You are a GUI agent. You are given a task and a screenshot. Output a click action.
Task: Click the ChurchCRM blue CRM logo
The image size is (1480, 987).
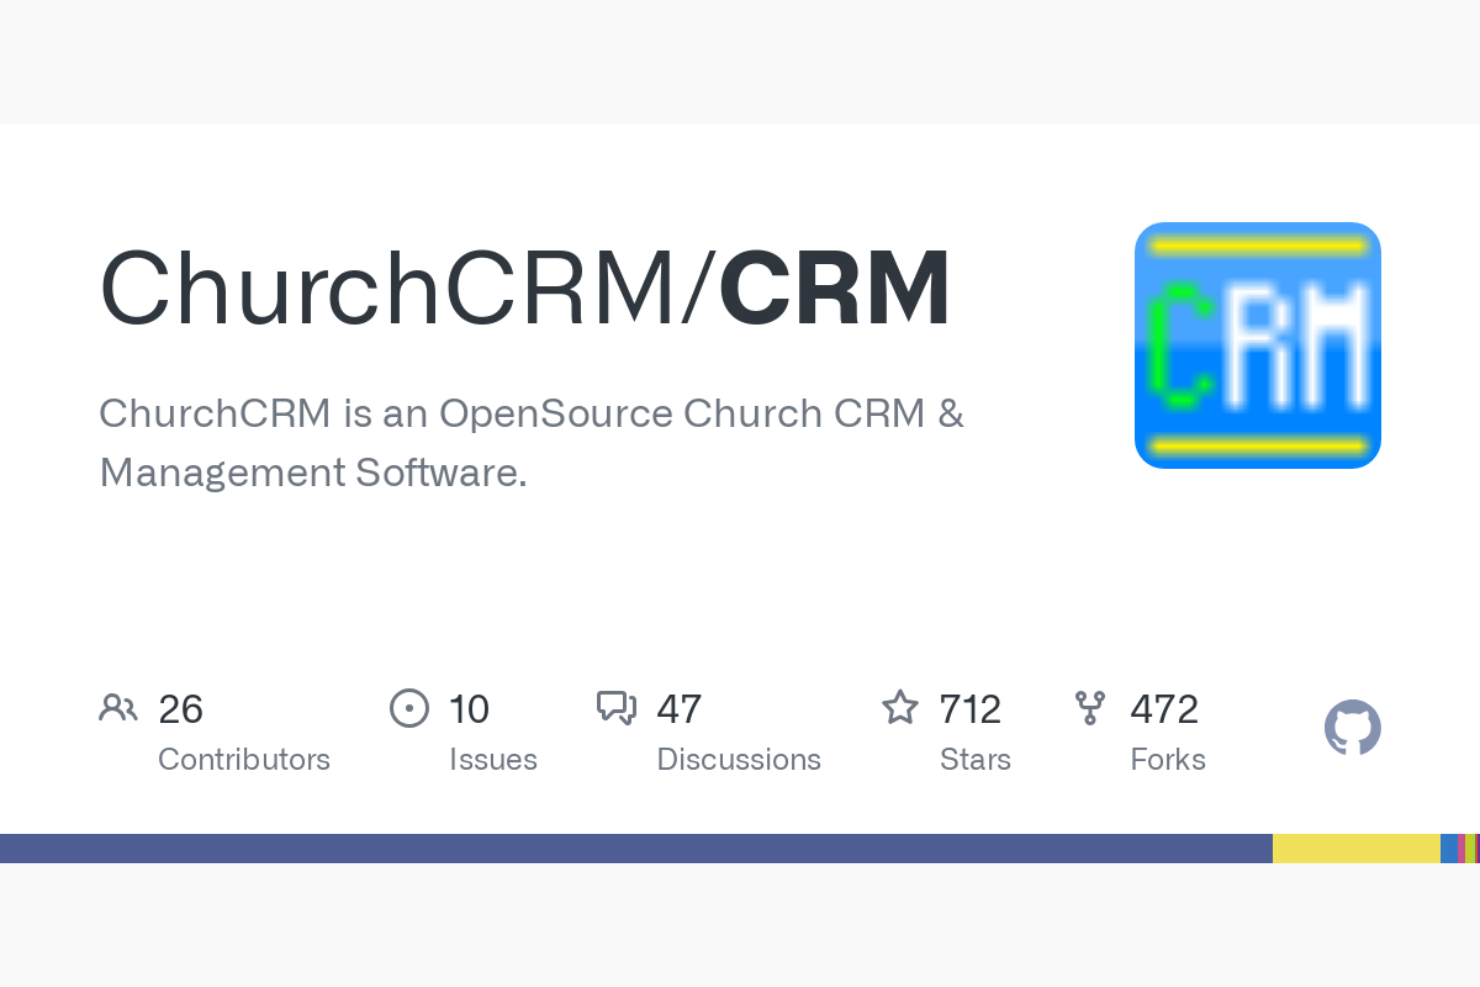click(x=1257, y=345)
